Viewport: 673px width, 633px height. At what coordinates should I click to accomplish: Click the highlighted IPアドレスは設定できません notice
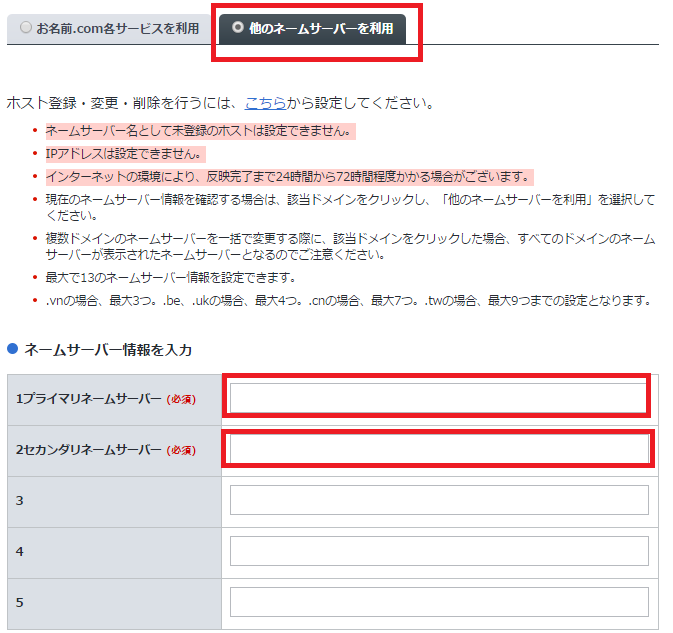(125, 153)
